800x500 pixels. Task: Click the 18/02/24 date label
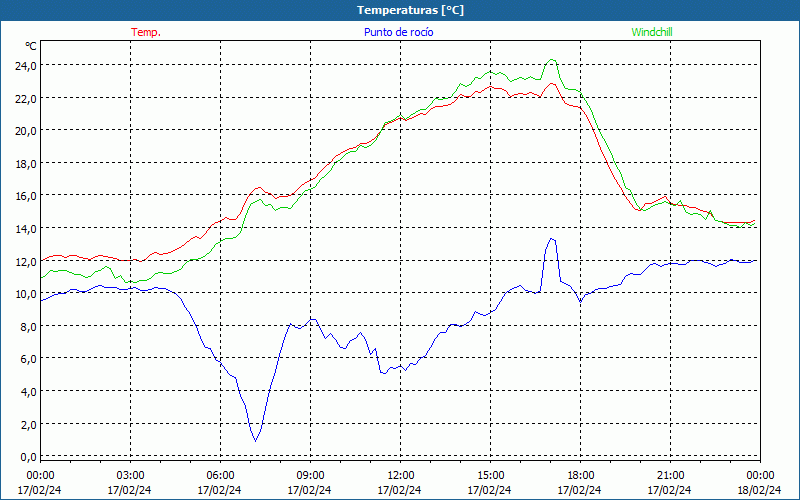point(760,490)
